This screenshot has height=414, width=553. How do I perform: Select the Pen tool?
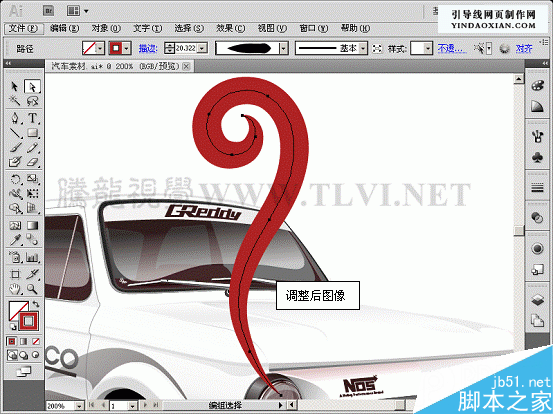point(14,118)
